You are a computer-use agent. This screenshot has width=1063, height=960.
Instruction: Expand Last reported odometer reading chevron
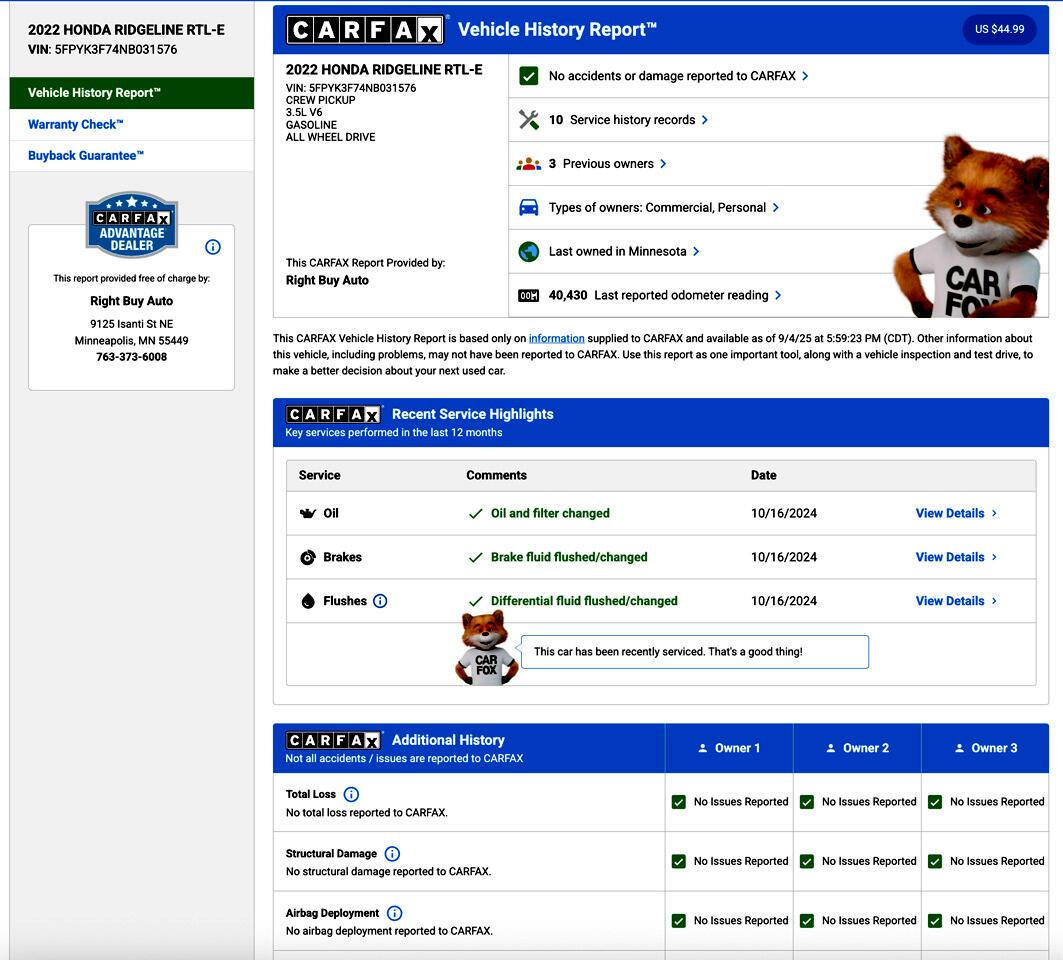(x=778, y=296)
